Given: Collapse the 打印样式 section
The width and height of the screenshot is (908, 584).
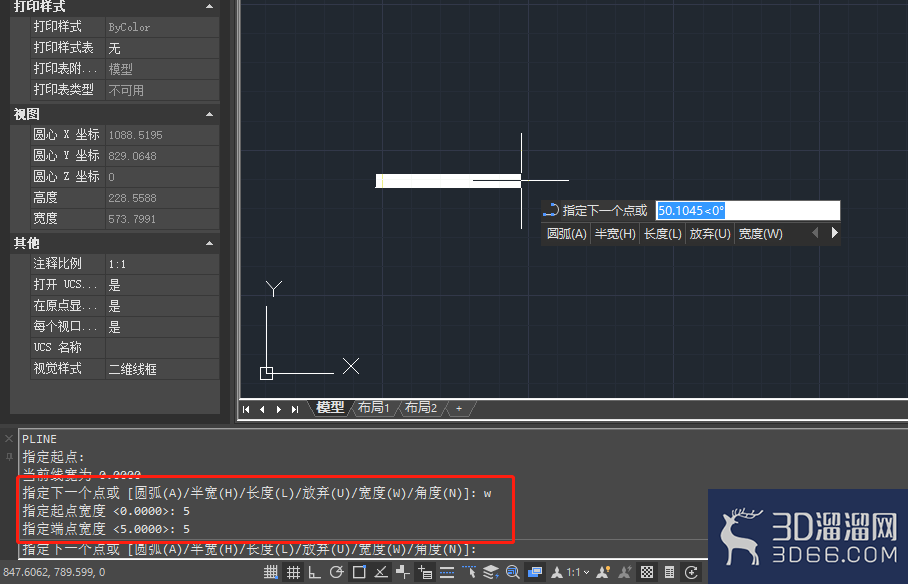Looking at the screenshot, I should 210,6.
